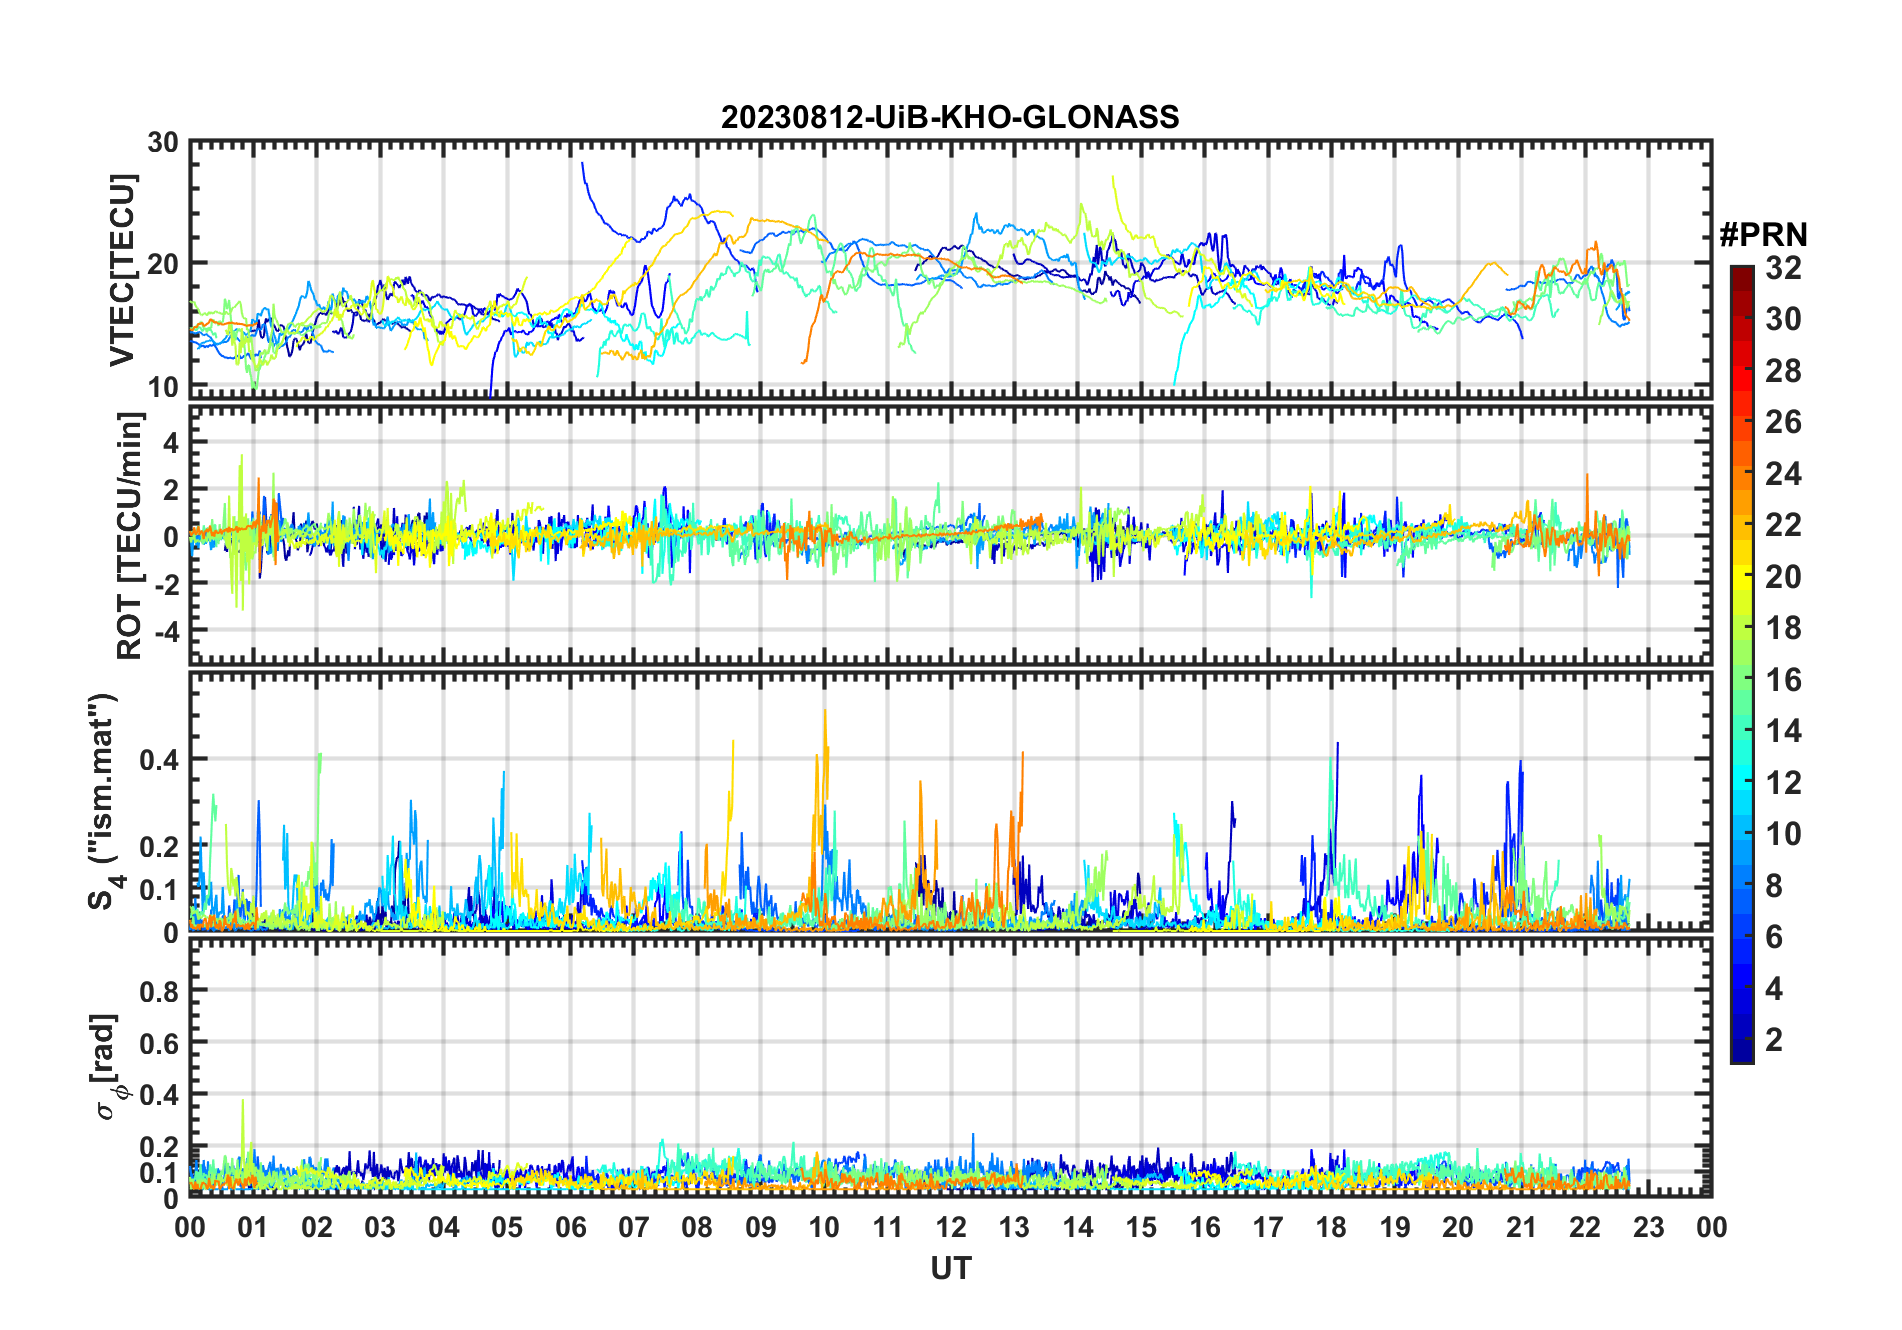Select x-axis hour label 20

pyautogui.click(x=1458, y=1228)
